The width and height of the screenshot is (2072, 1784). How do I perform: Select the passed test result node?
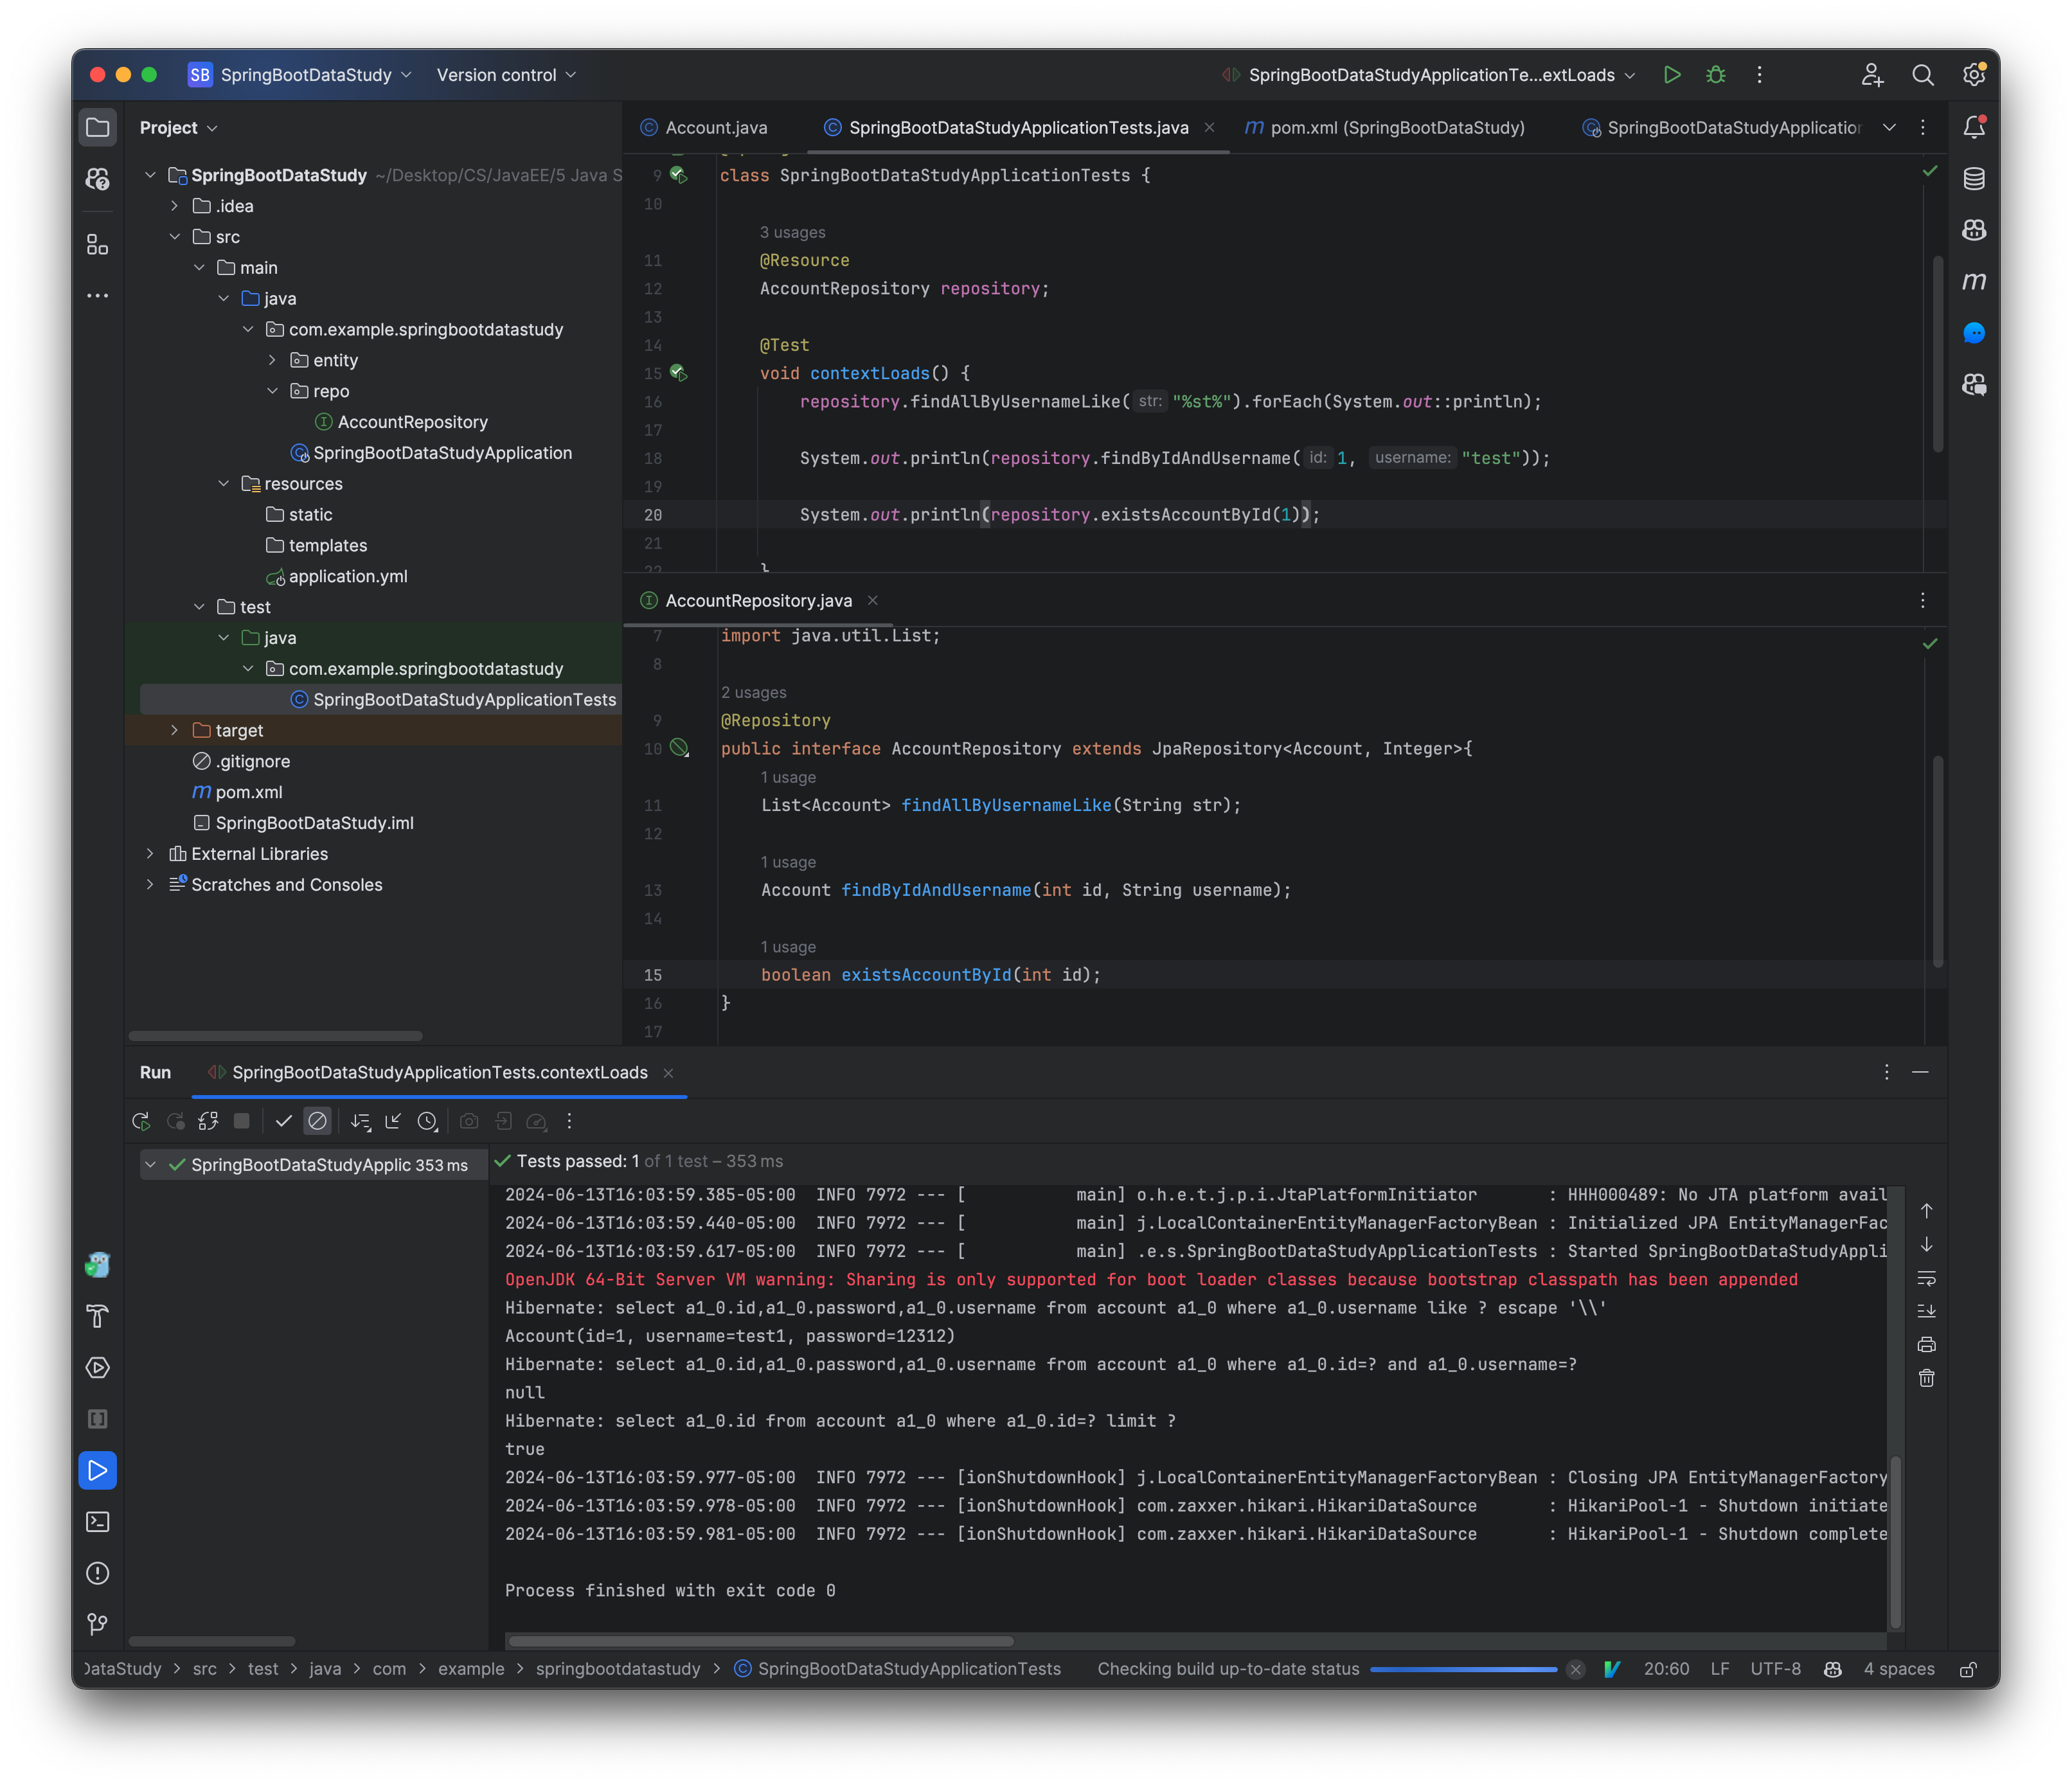(x=313, y=1165)
